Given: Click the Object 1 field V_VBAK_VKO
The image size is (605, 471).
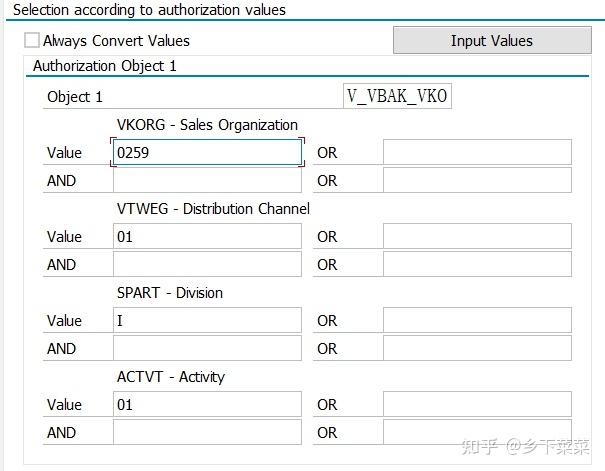Looking at the screenshot, I should [x=398, y=97].
